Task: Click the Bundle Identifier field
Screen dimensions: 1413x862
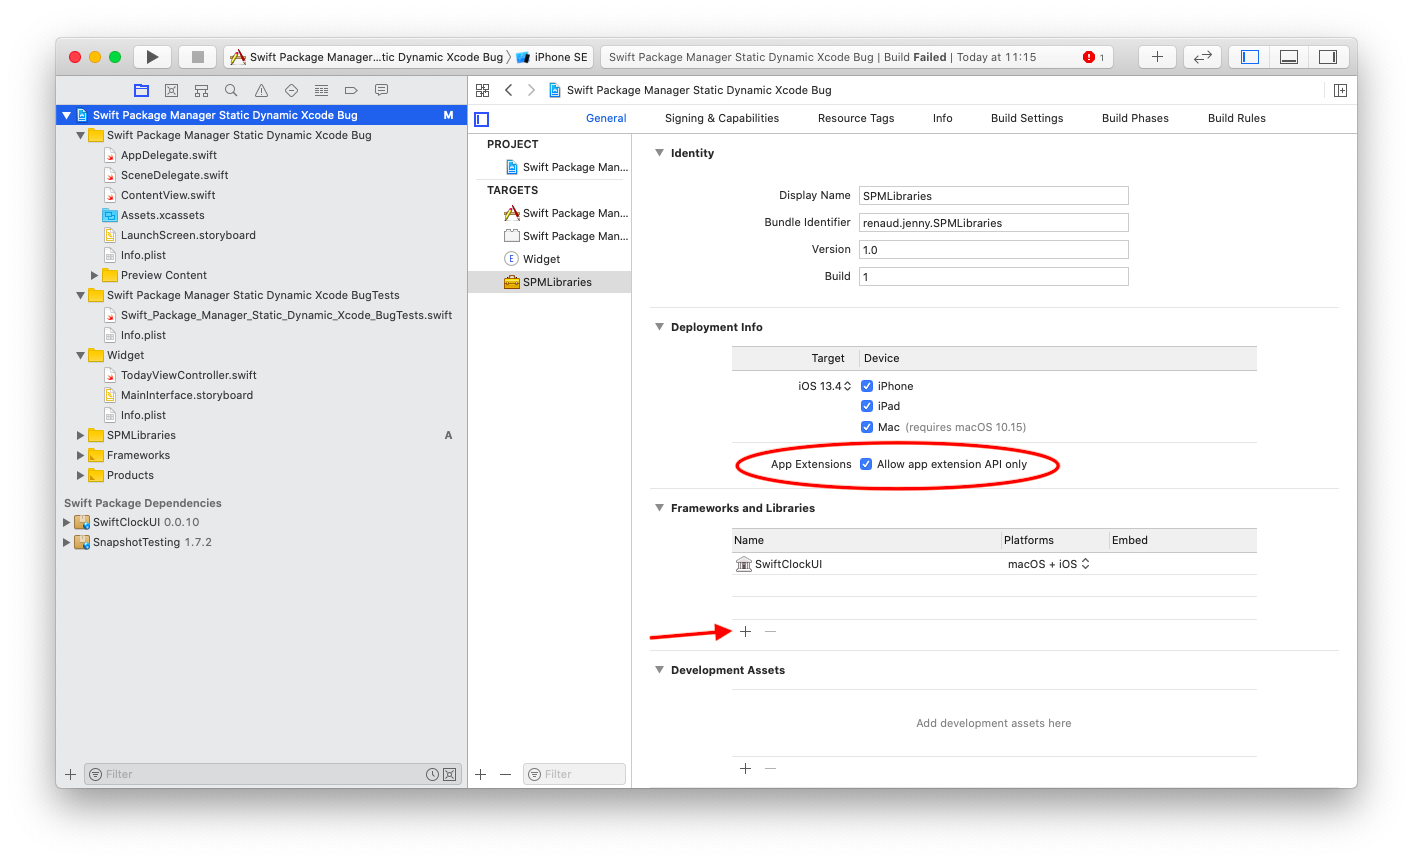Action: point(994,223)
